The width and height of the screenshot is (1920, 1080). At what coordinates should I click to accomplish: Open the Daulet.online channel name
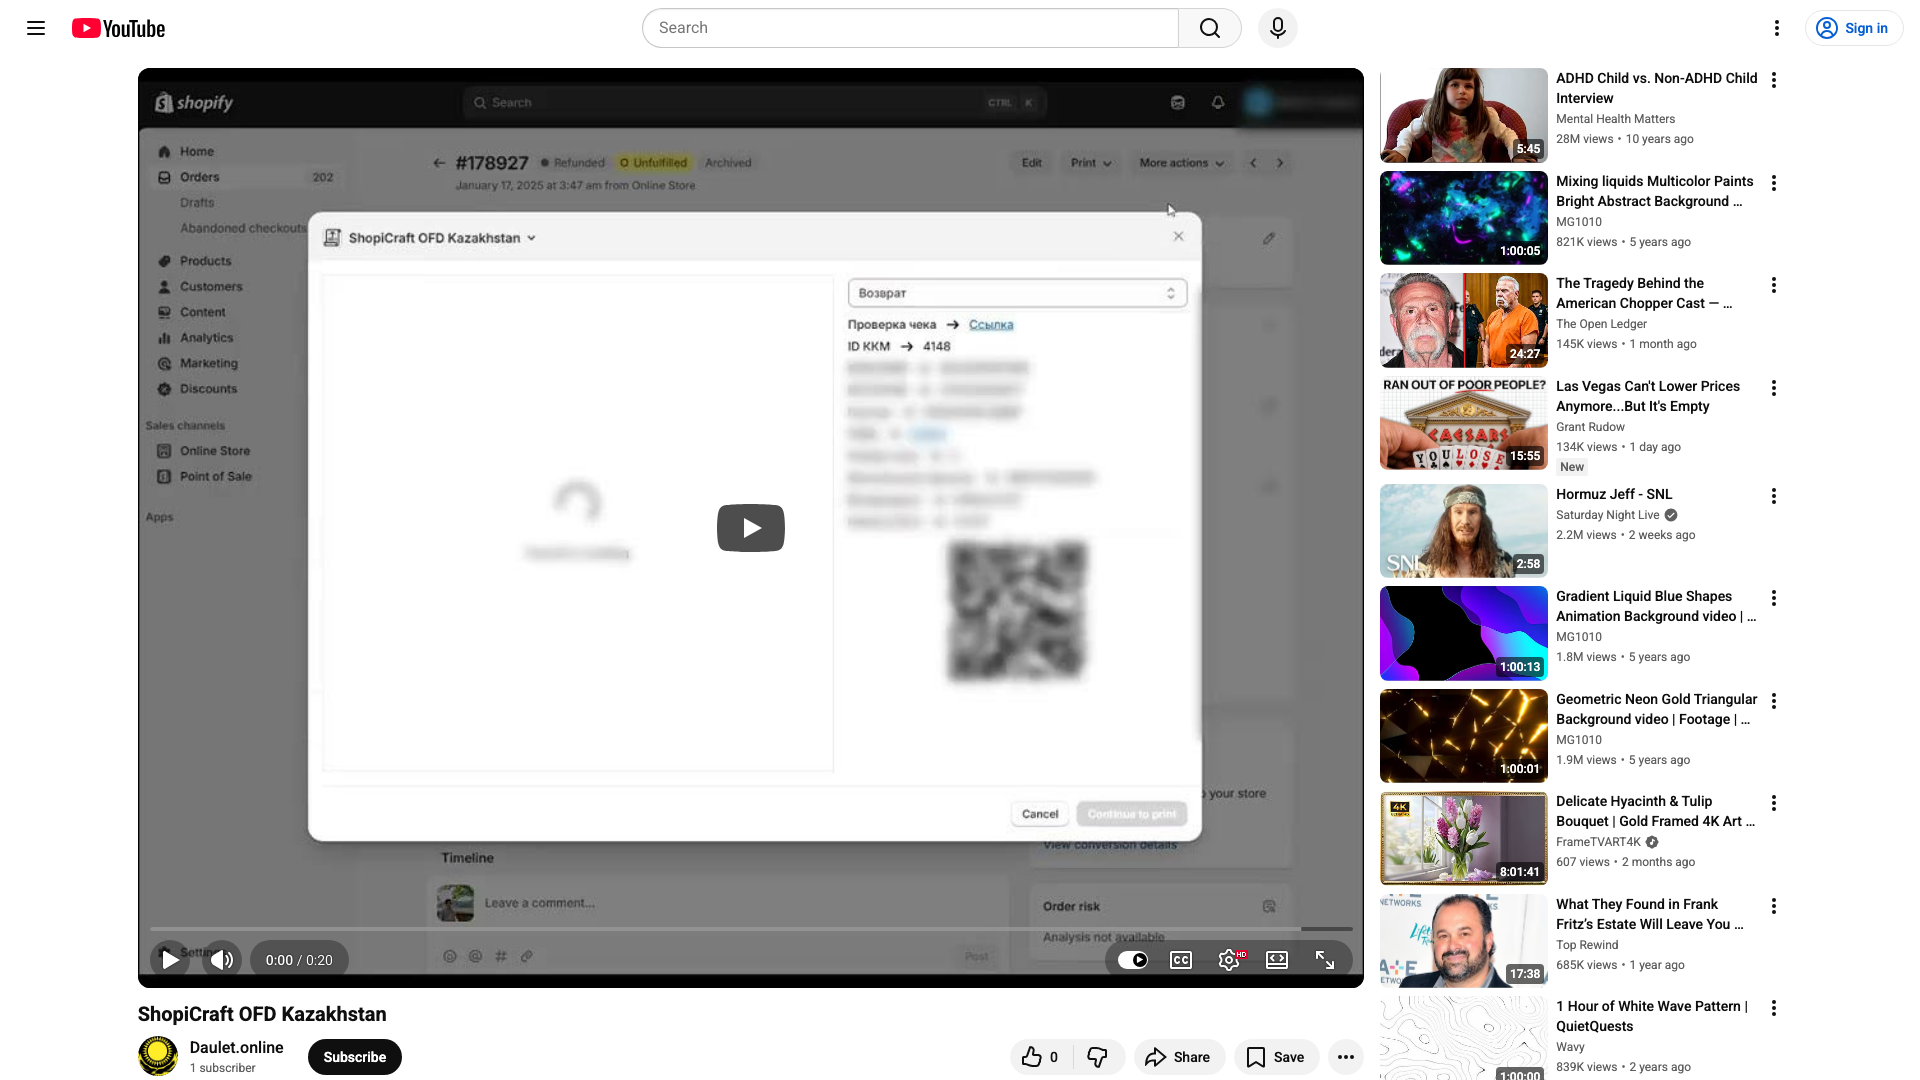pyautogui.click(x=237, y=1047)
